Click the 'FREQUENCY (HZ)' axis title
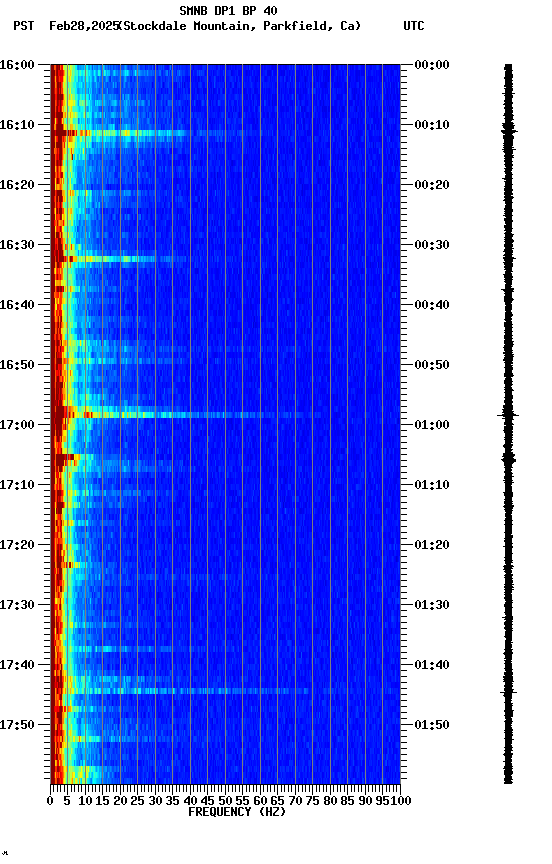This screenshot has width=552, height=864. coord(237,812)
